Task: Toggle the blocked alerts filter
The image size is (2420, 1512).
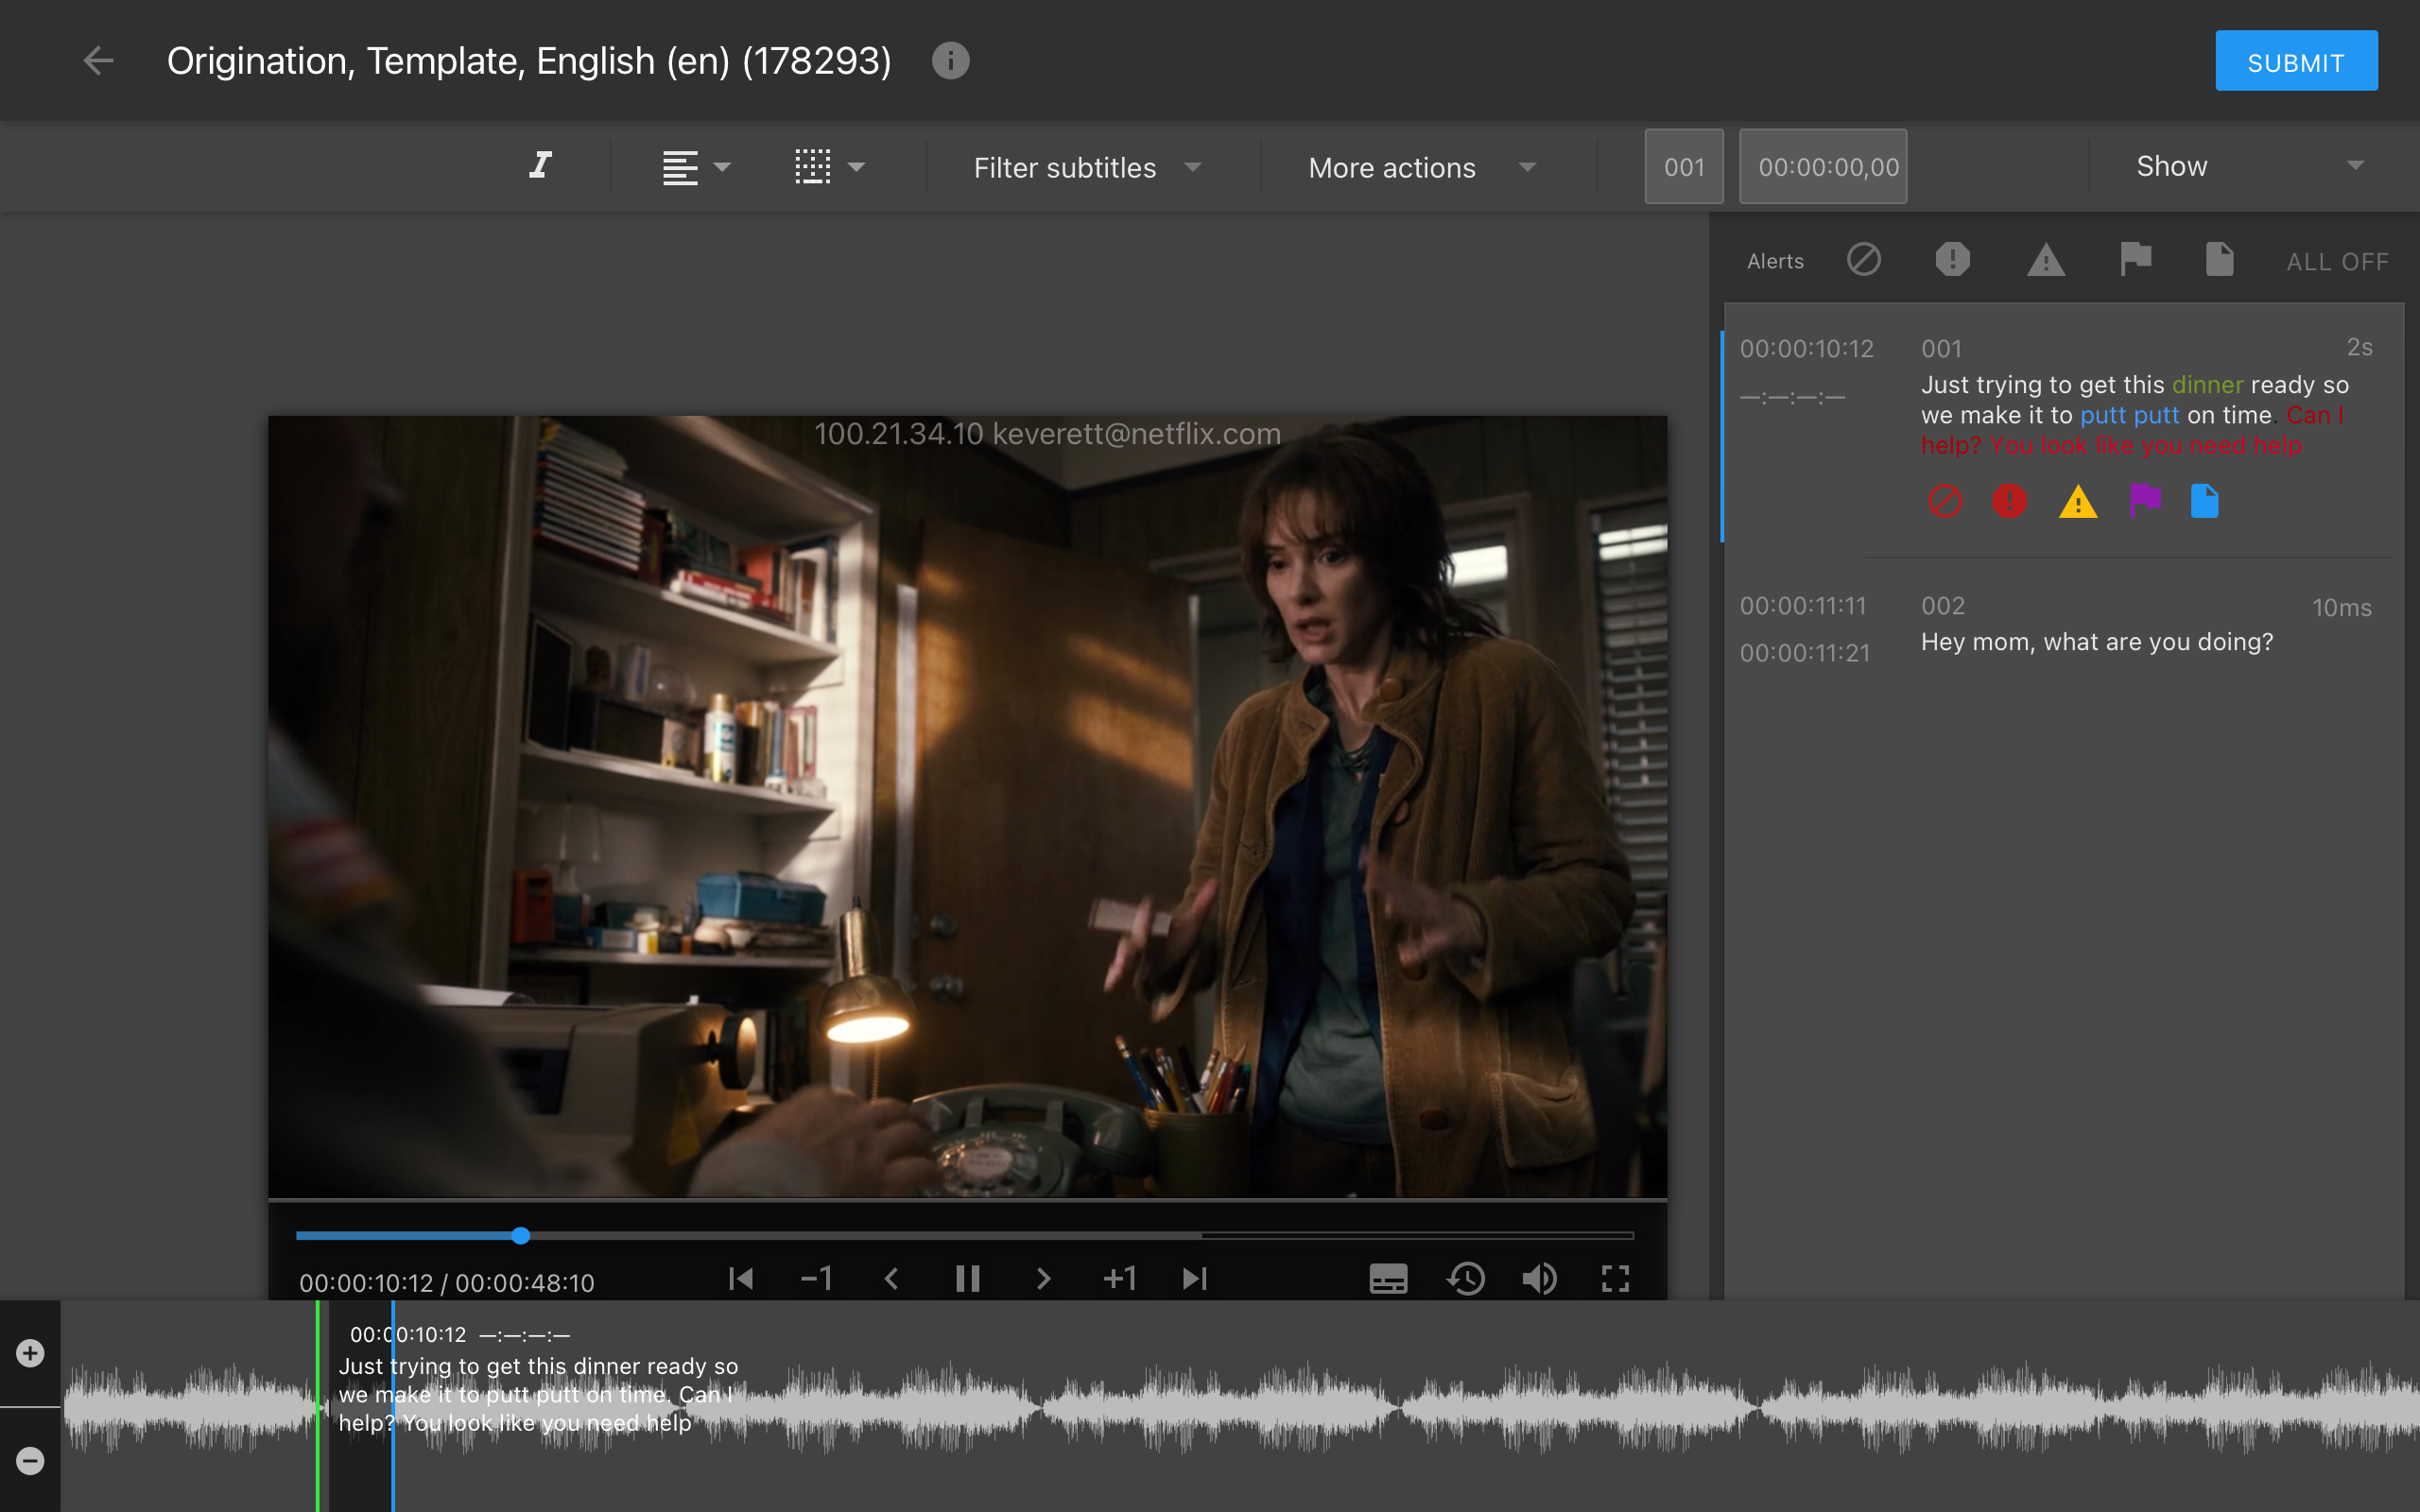Action: click(1864, 260)
